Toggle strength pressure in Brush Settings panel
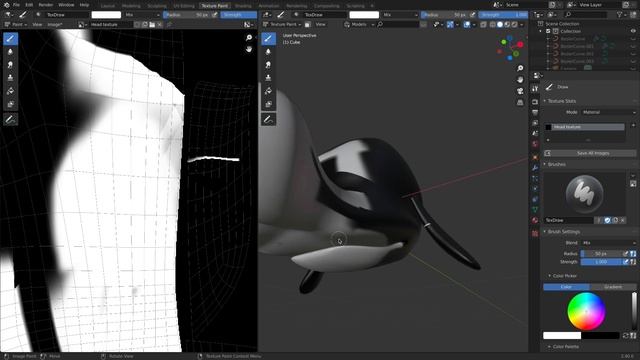The height and width of the screenshot is (360, 640). pos(625,262)
